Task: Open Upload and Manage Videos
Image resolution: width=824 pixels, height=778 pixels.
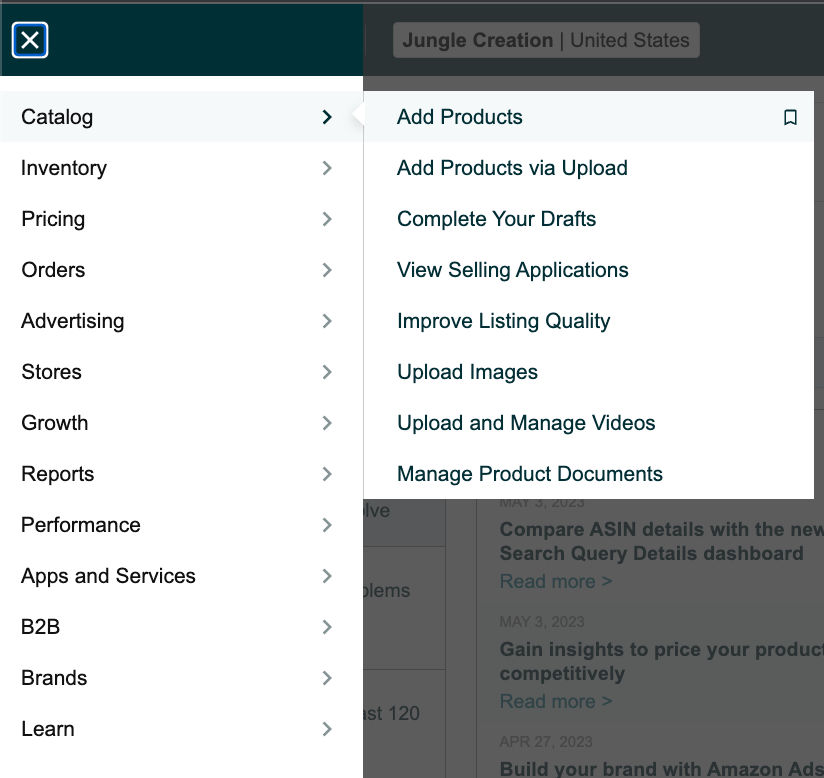Action: tap(526, 423)
